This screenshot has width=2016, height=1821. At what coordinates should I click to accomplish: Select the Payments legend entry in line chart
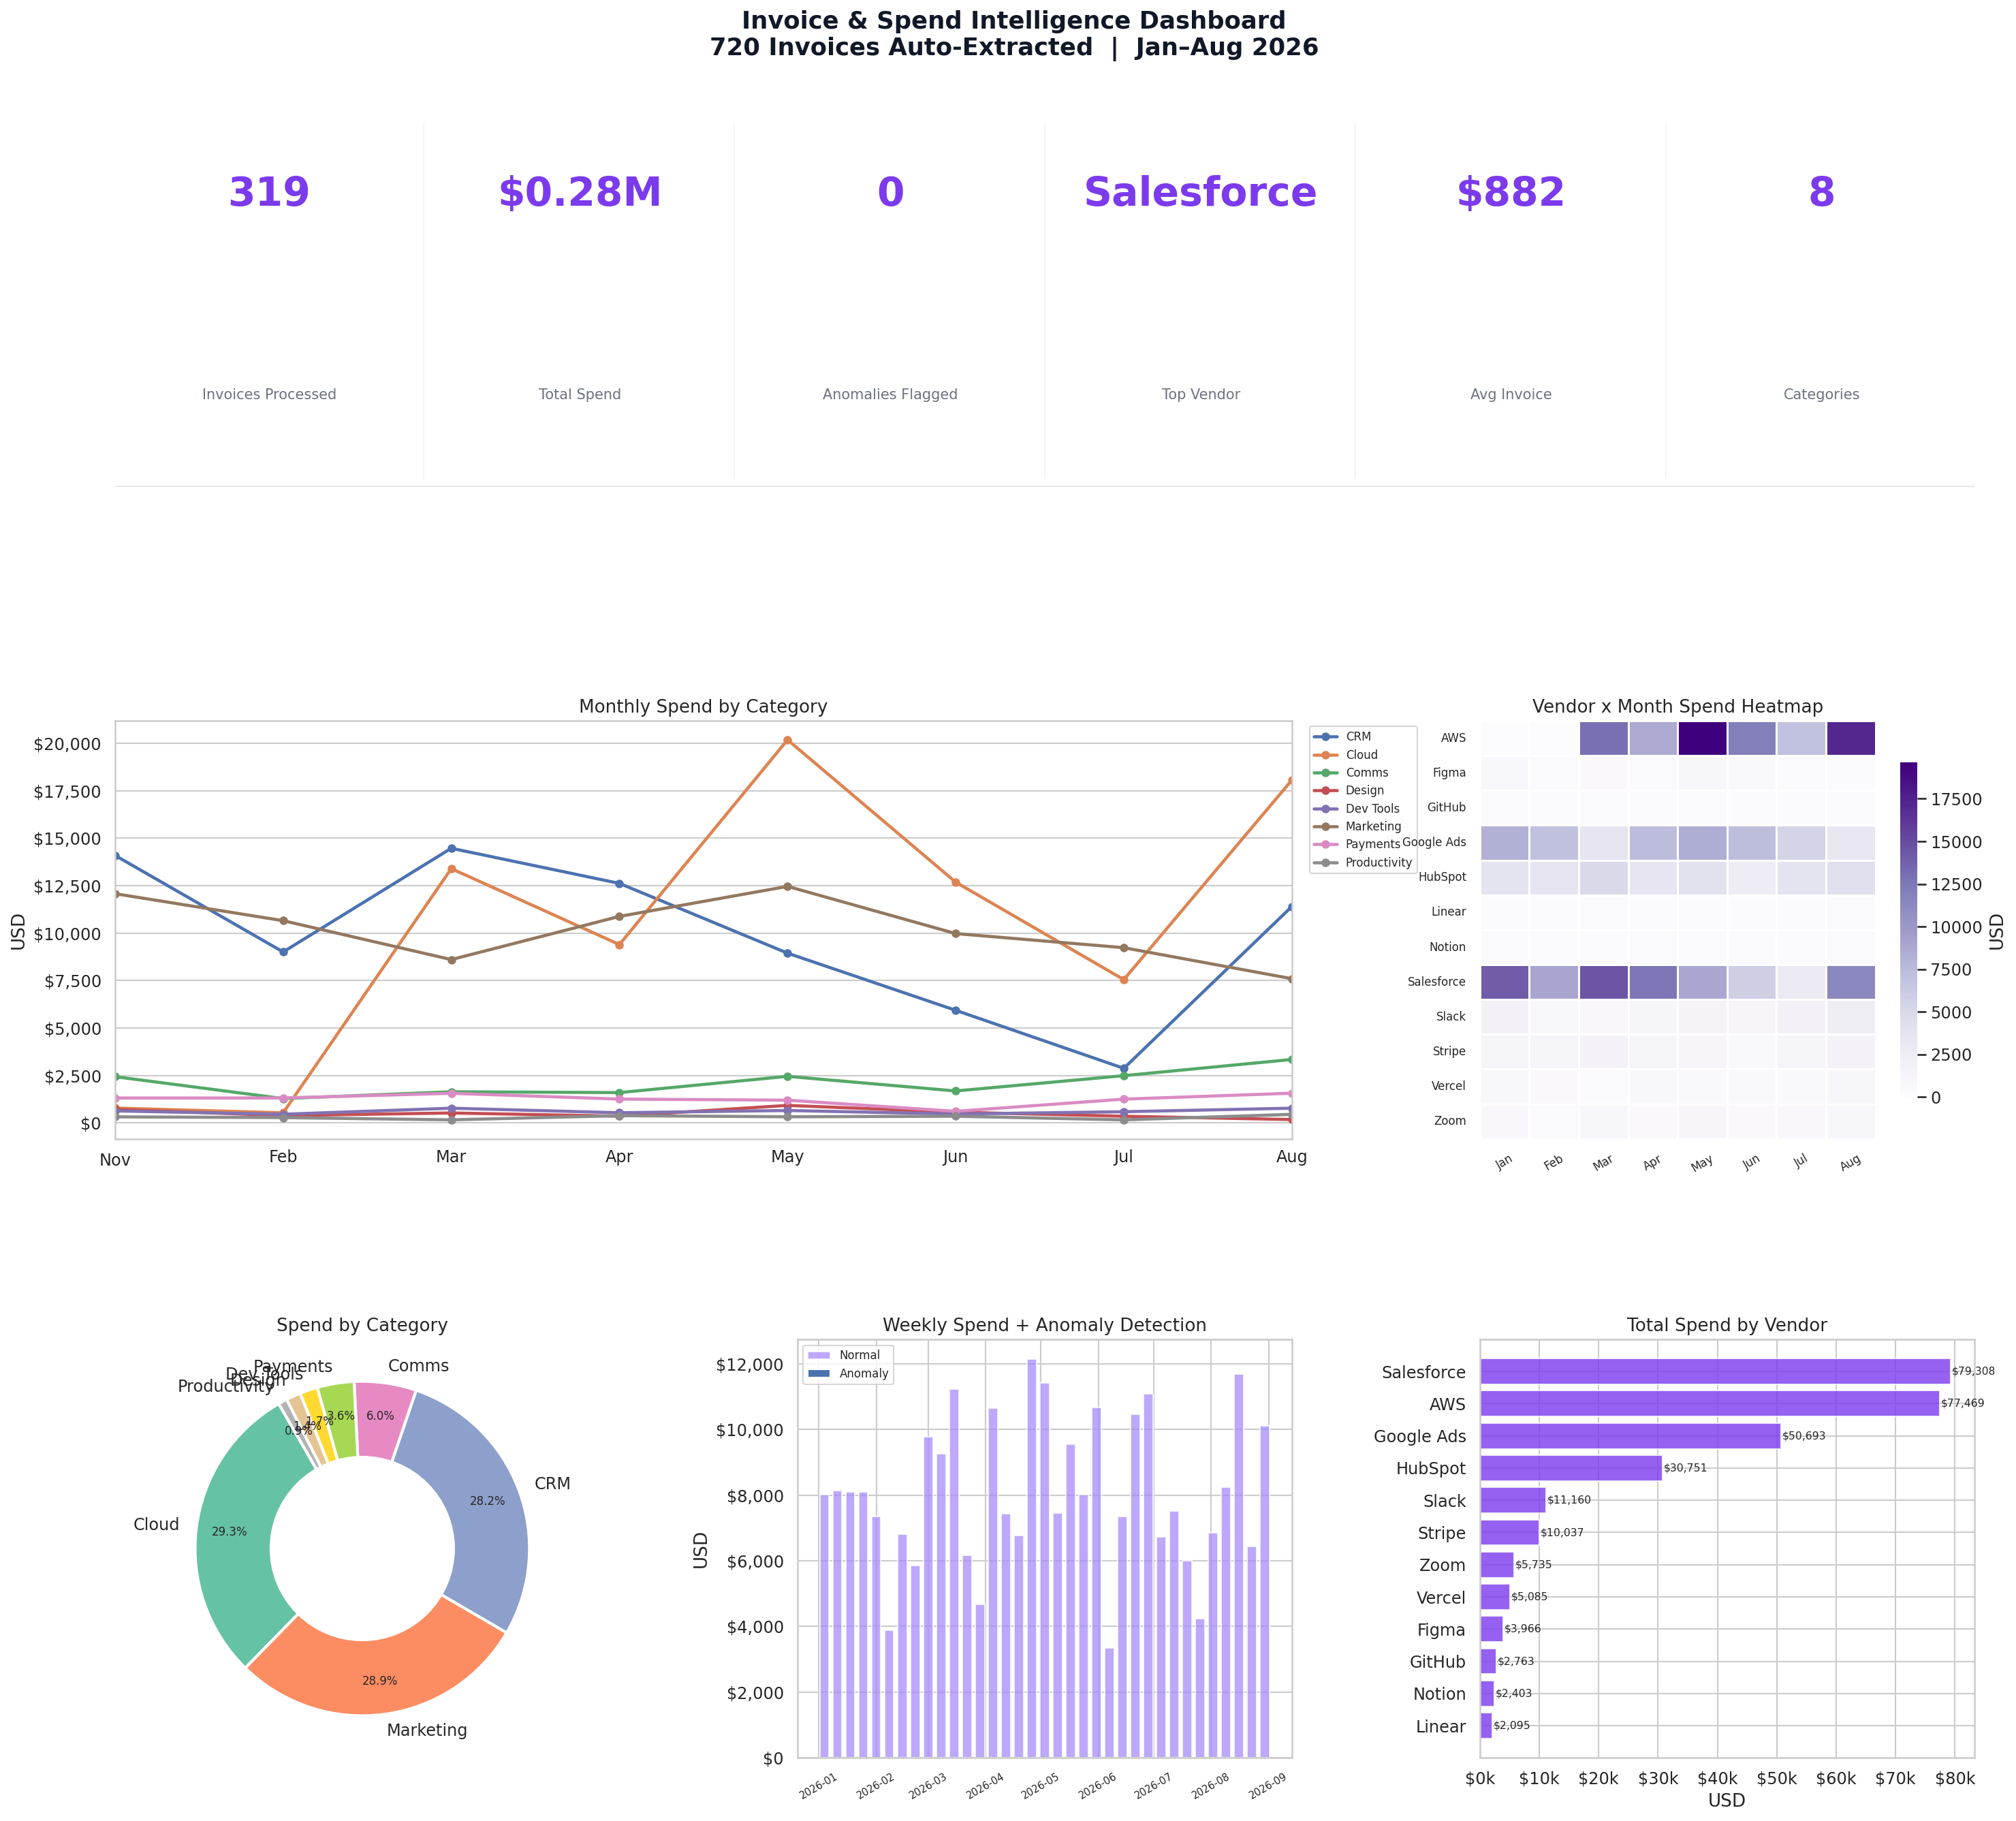pyautogui.click(x=1357, y=844)
